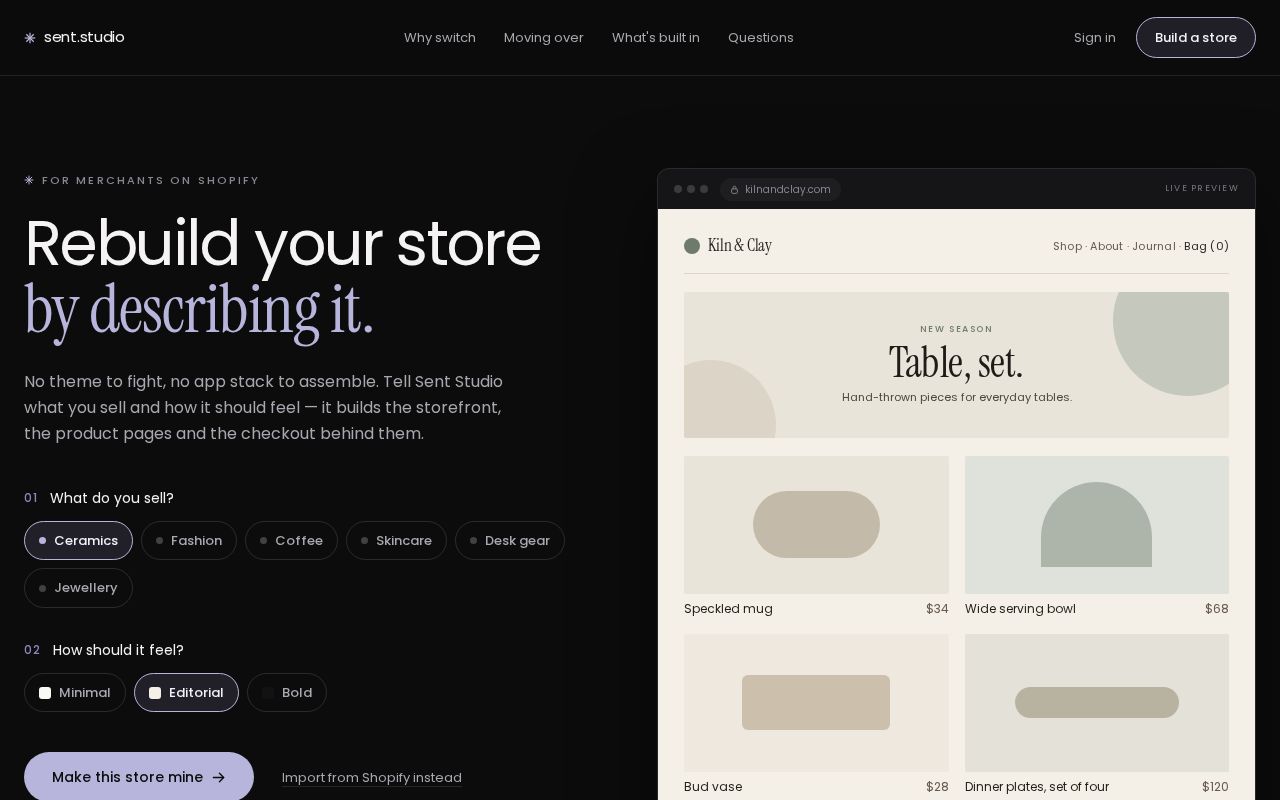Click the Kiln & Clay store logo
Screen dimensions: 1280x800
728,246
